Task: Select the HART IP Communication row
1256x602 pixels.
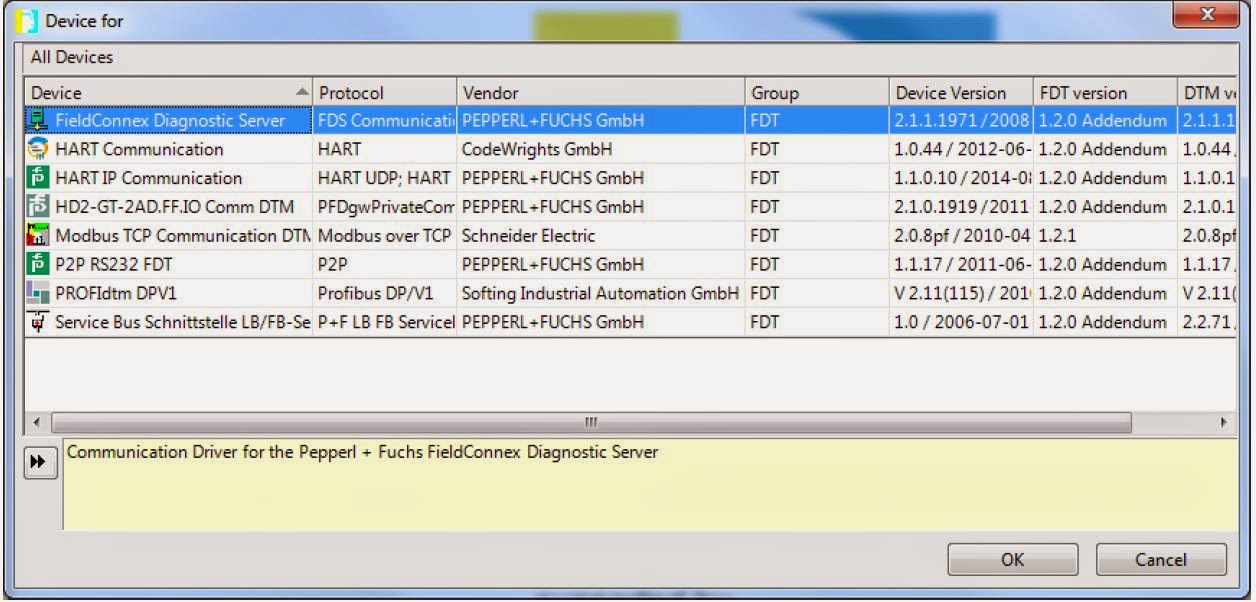Action: pos(629,179)
